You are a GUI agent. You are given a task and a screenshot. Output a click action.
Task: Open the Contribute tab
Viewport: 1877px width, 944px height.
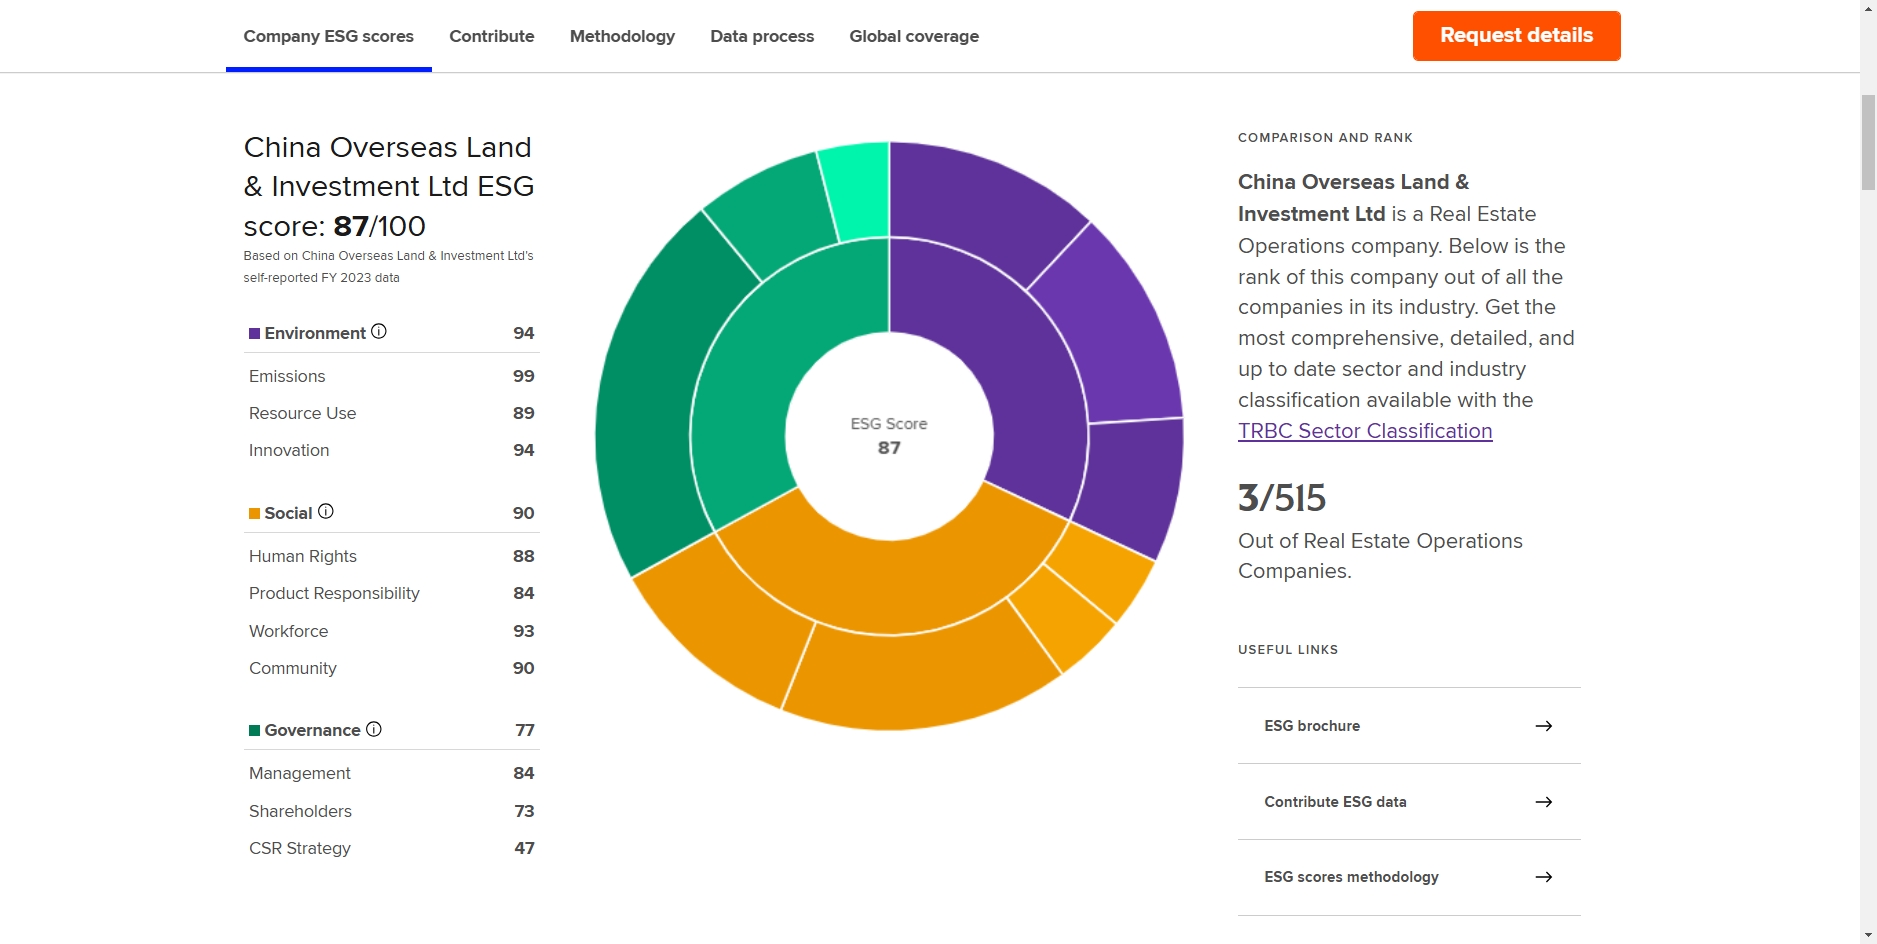[x=492, y=36]
